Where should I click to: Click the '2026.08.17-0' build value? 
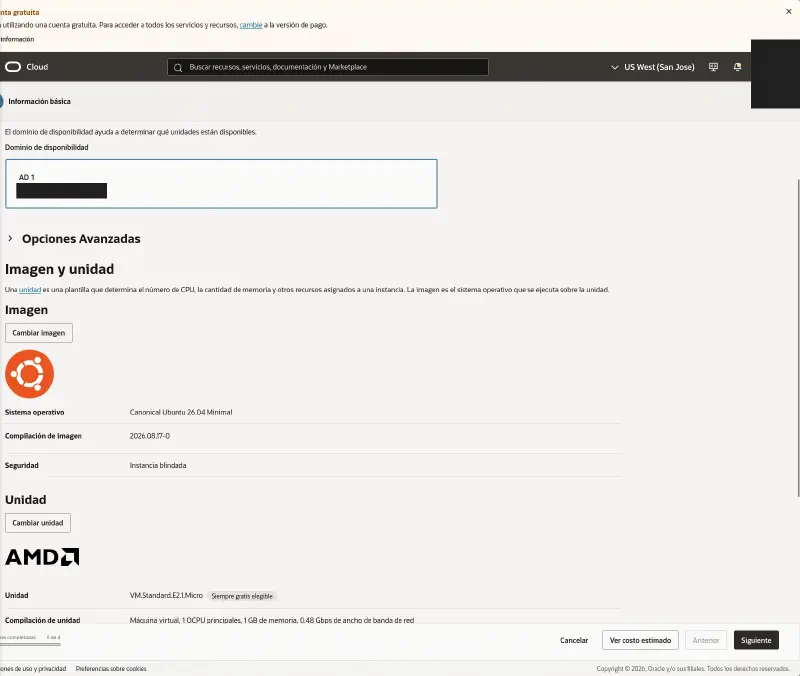click(x=149, y=436)
